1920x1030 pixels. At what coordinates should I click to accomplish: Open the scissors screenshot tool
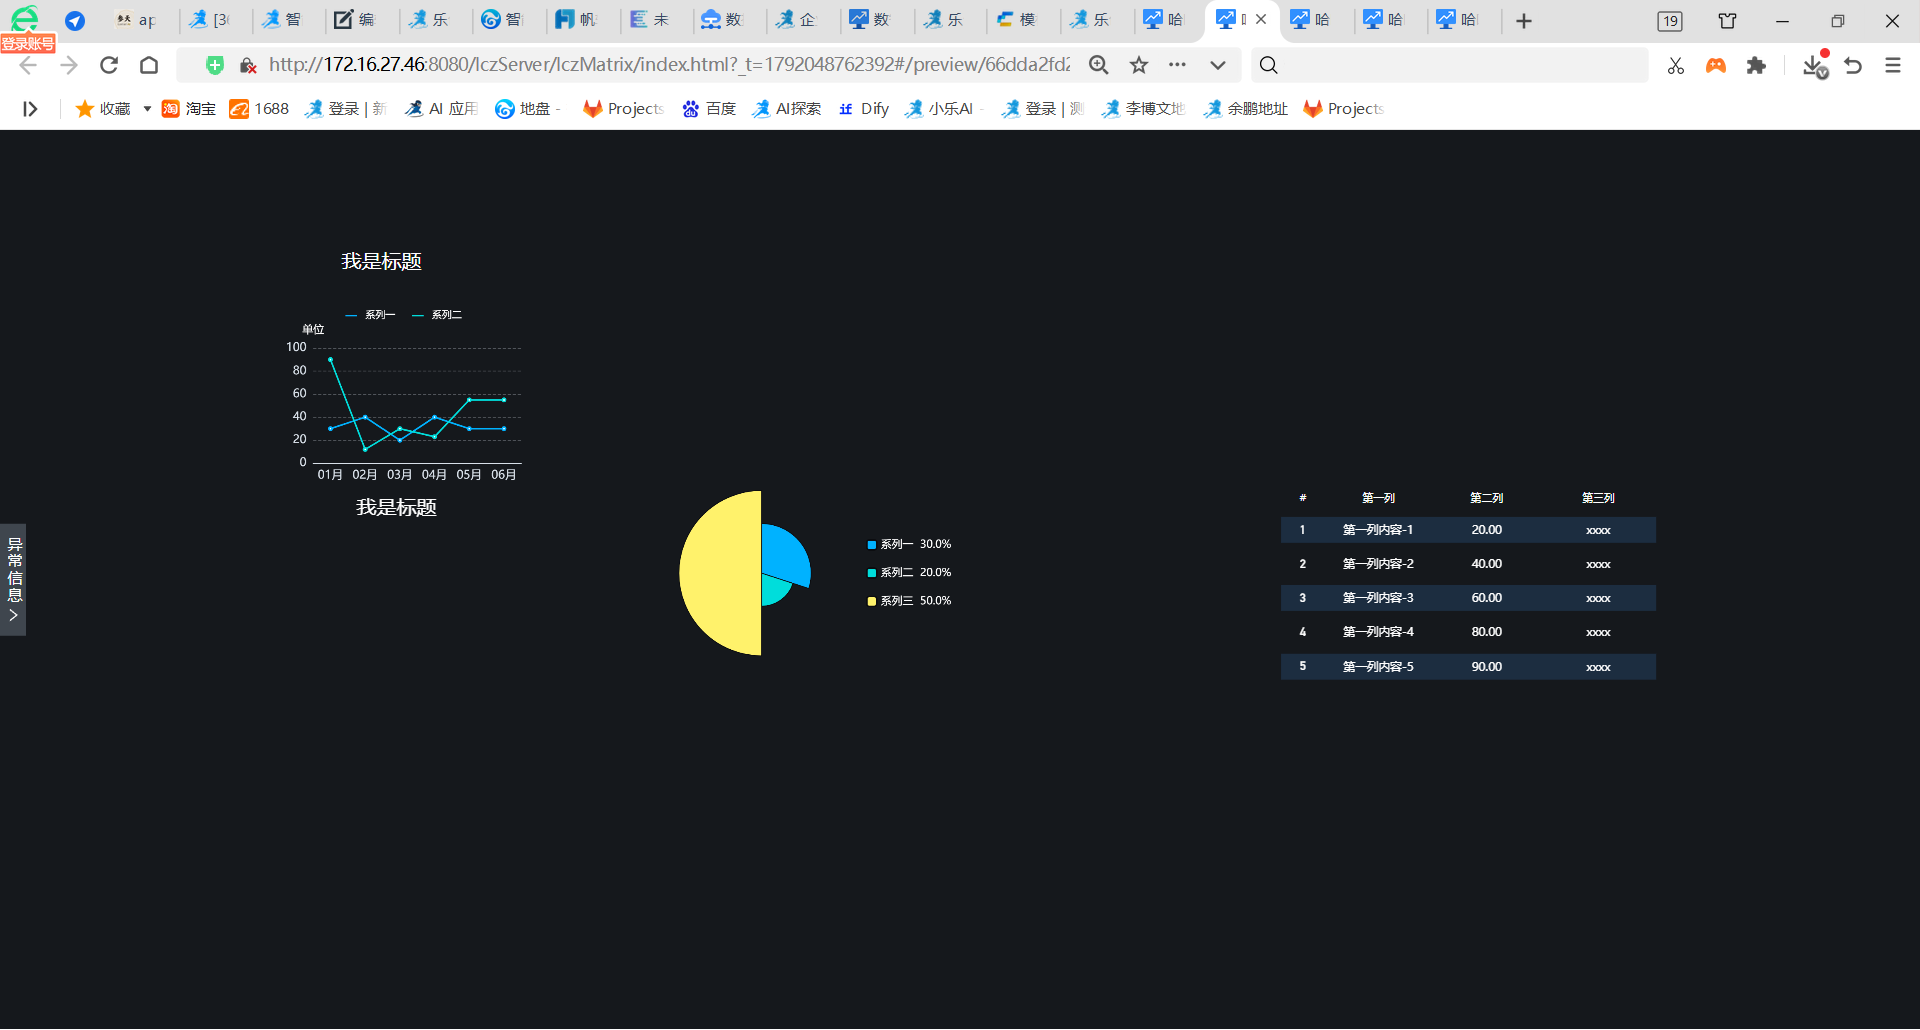[x=1676, y=65]
